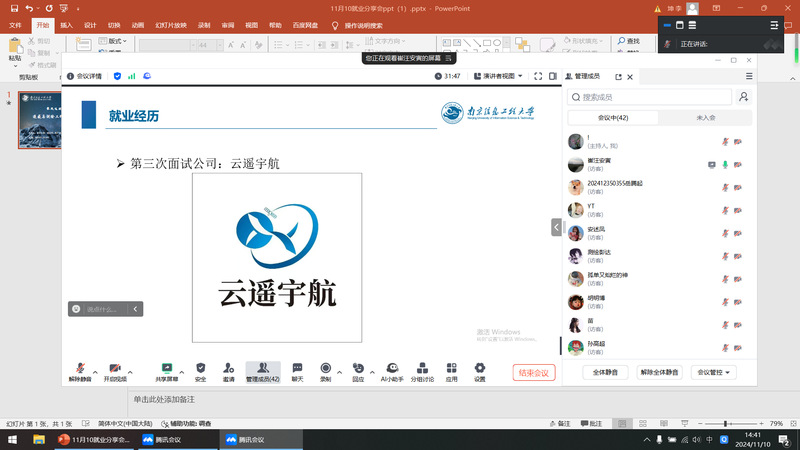800x450 pixels.
Task: Expand reactions options arrow
Action: click(x=372, y=372)
